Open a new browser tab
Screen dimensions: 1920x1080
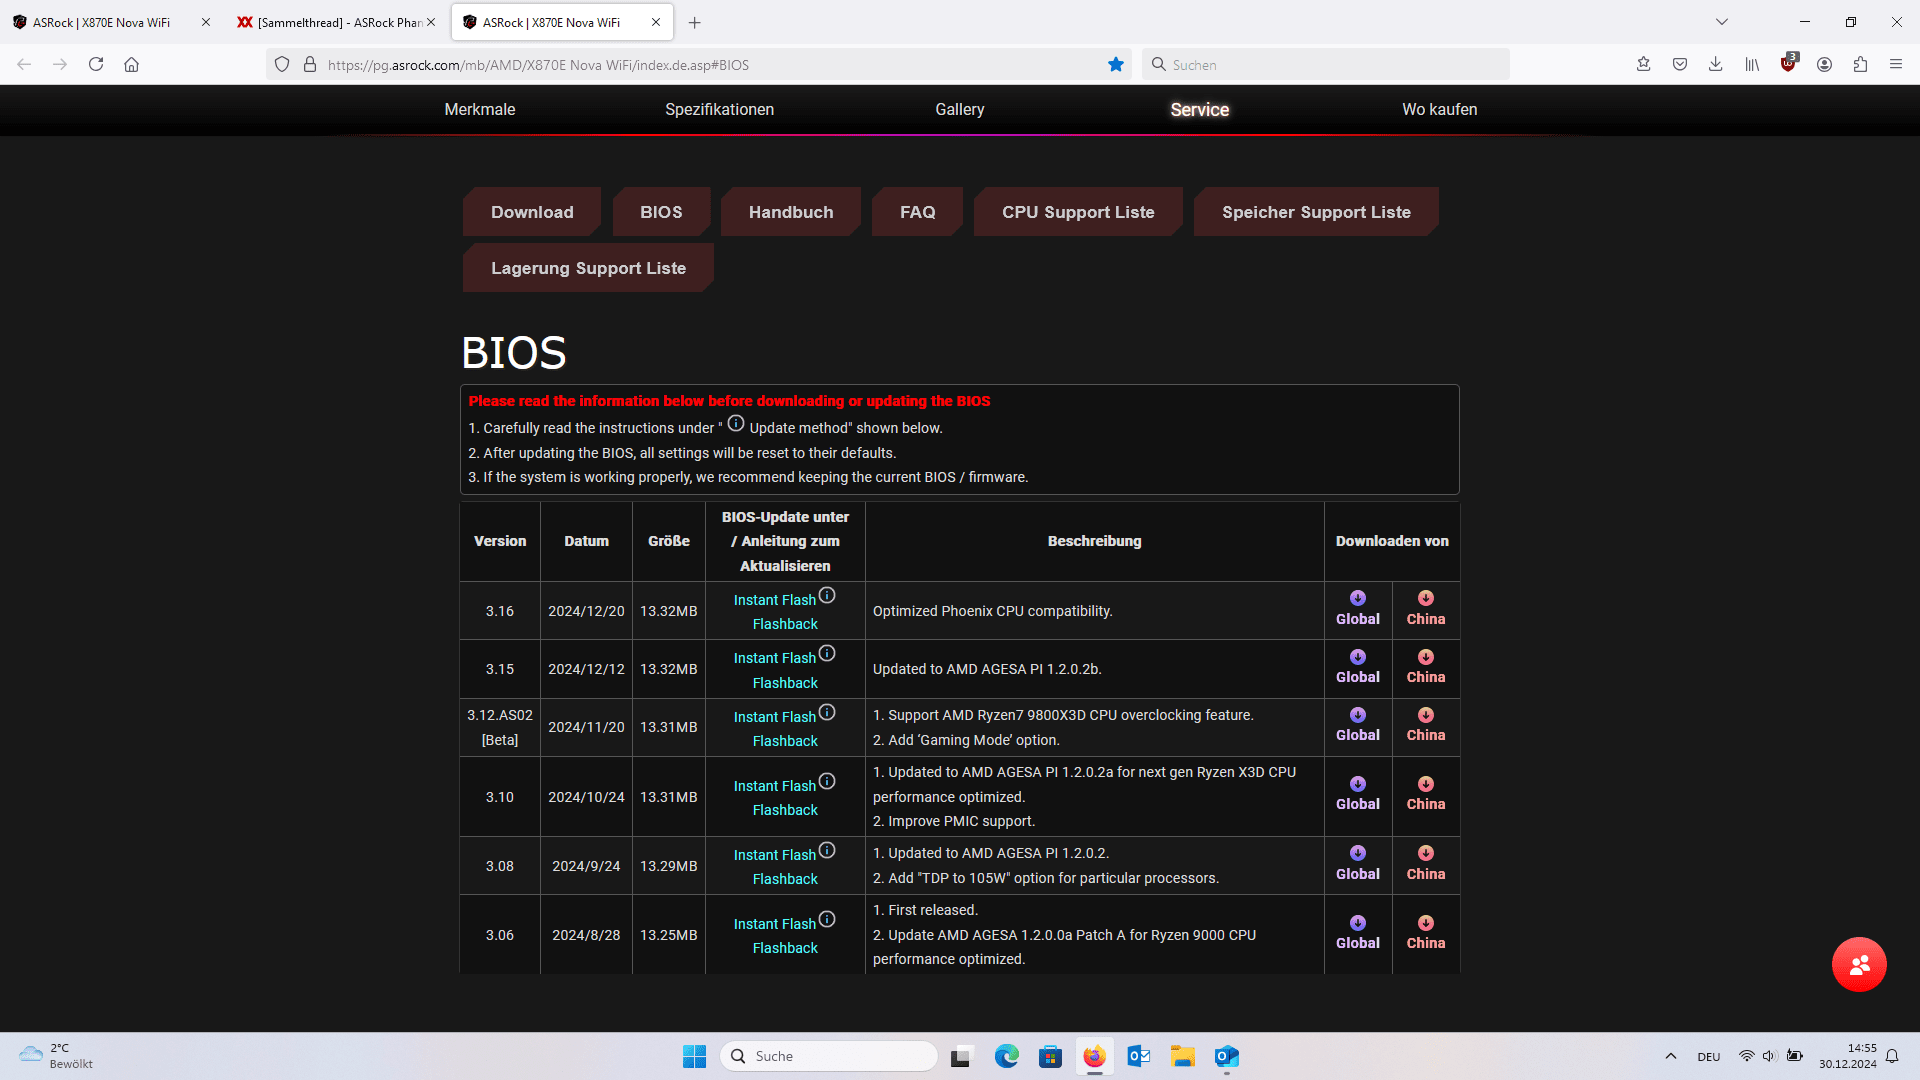tap(695, 22)
